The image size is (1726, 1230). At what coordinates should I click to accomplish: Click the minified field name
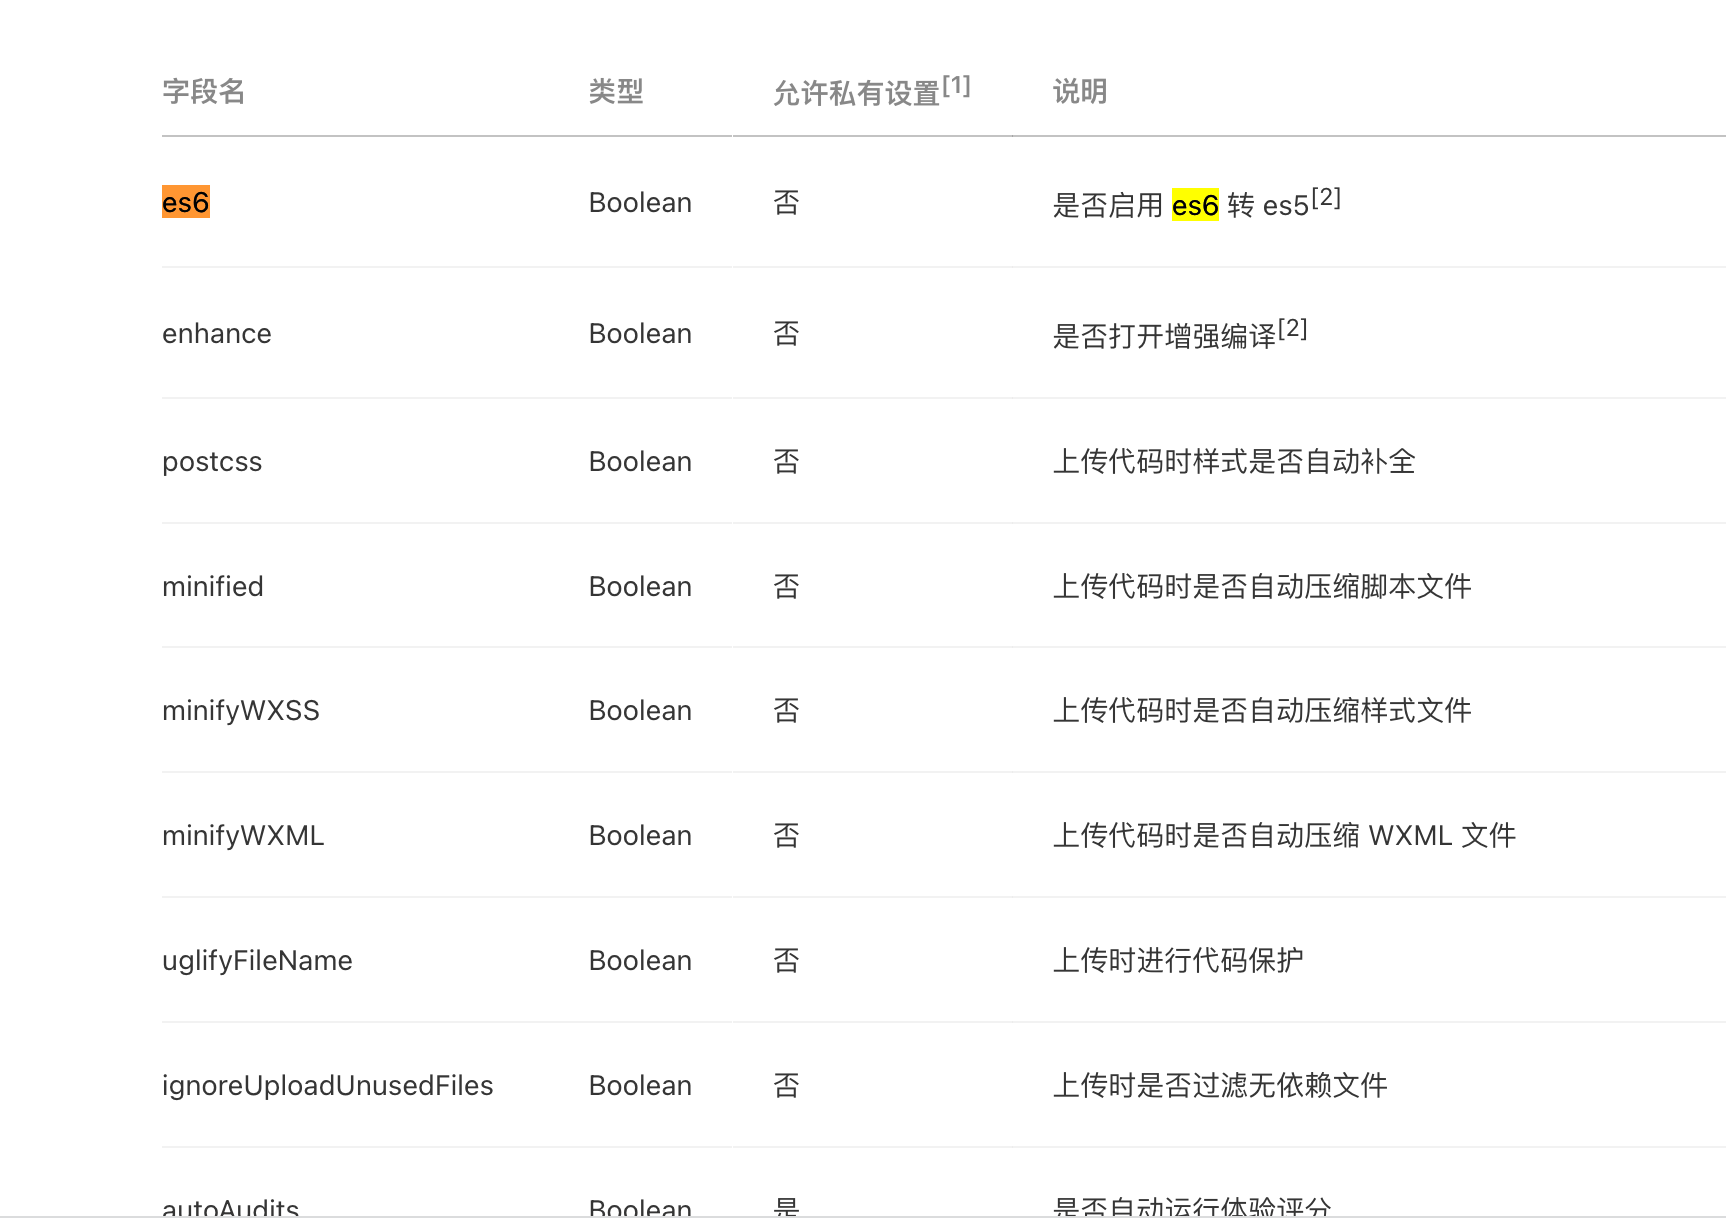[213, 587]
